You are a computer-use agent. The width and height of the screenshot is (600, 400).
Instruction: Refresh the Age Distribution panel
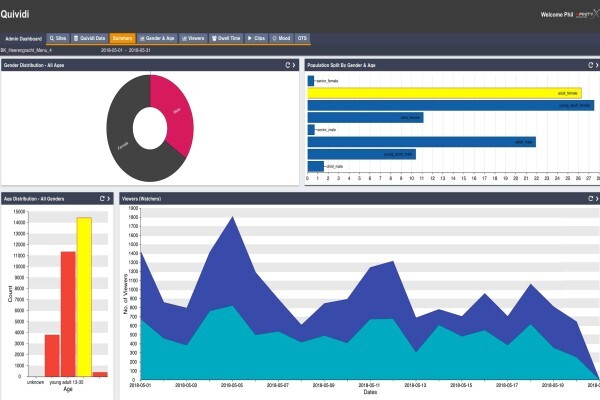click(x=102, y=199)
